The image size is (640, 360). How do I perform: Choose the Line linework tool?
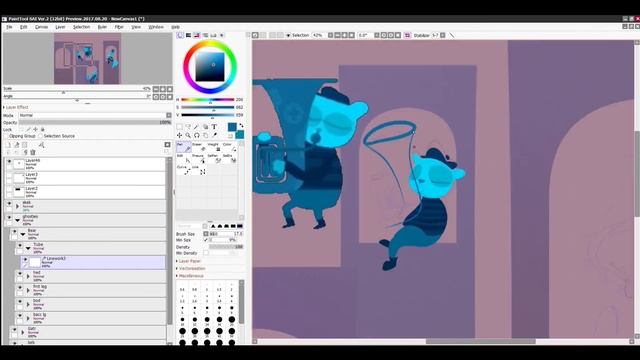click(199, 170)
